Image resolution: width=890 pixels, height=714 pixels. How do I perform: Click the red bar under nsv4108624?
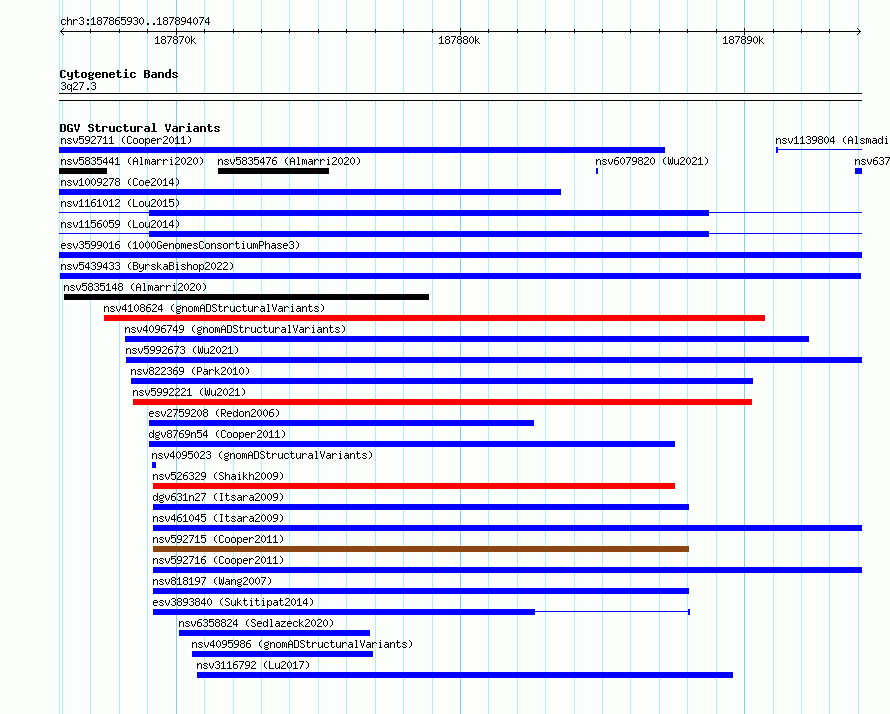pyautogui.click(x=434, y=318)
